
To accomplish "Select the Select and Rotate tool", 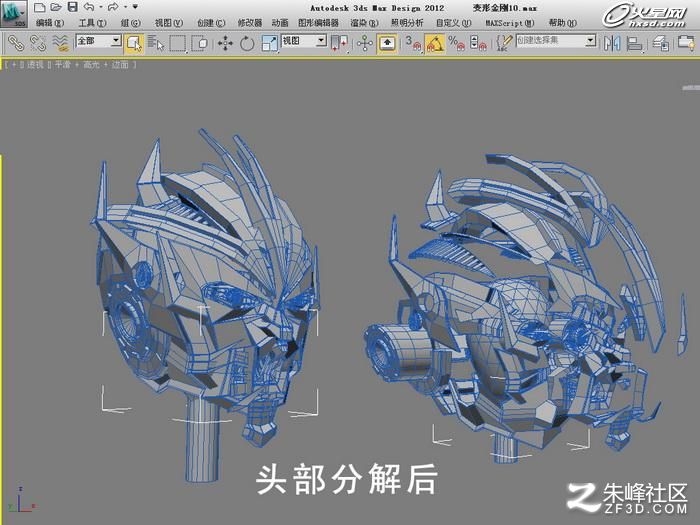I will coord(247,43).
